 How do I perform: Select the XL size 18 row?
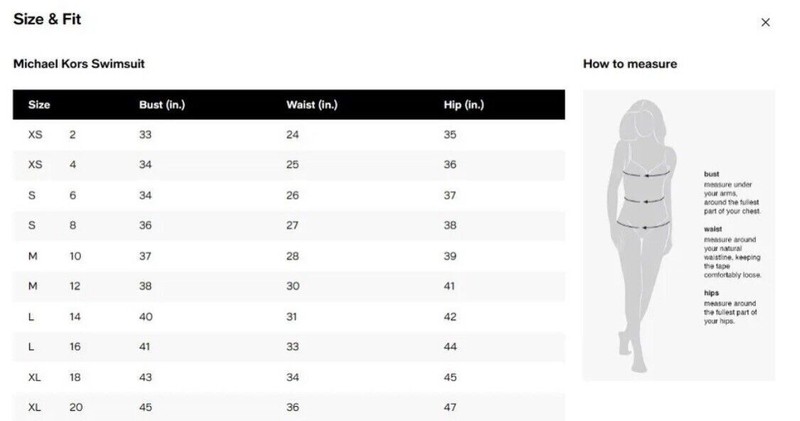pos(289,378)
